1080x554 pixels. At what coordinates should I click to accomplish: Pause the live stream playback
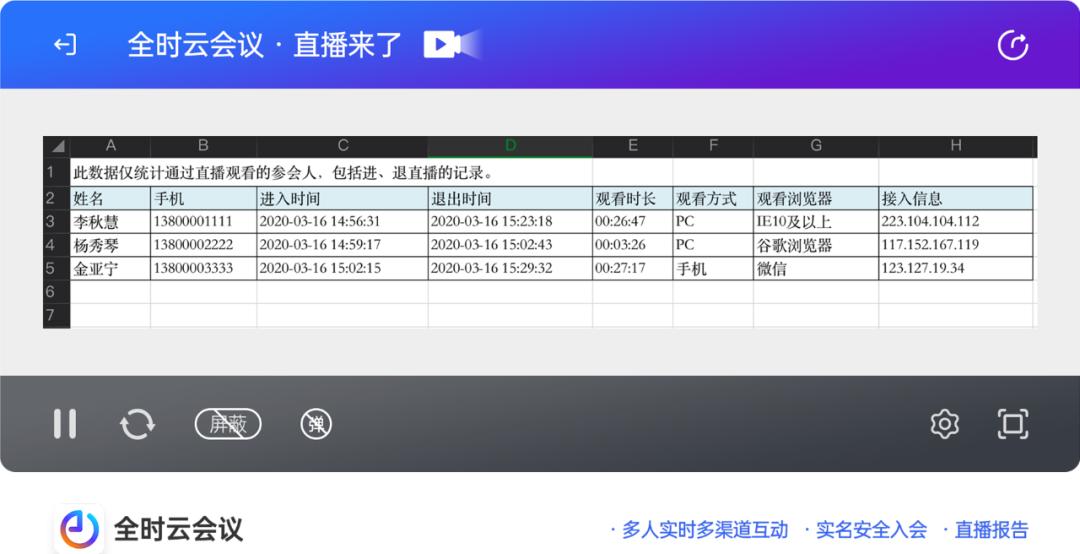click(65, 423)
